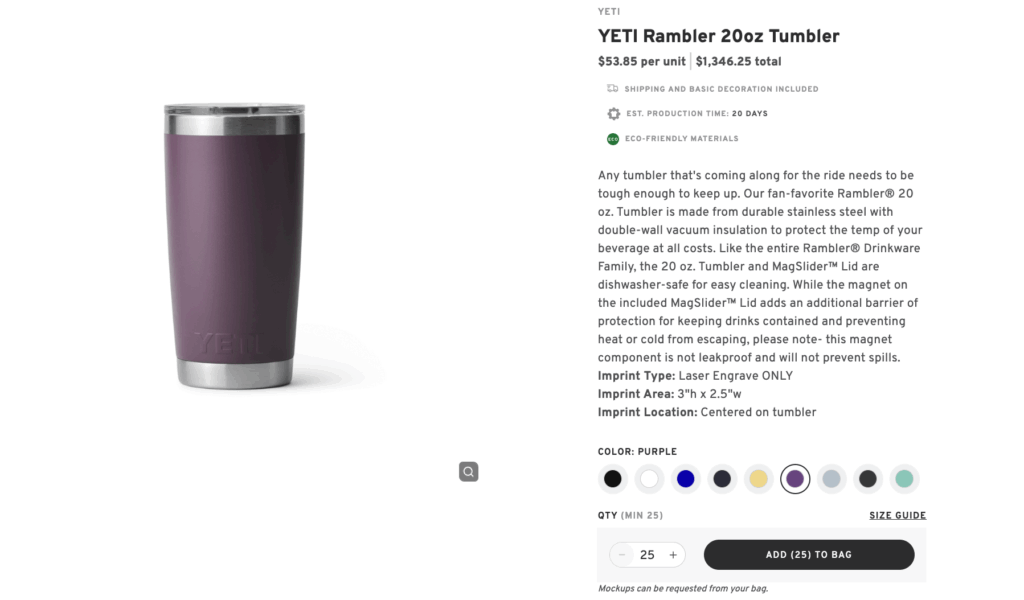
Task: Click the production time gear icon
Action: pyautogui.click(x=613, y=113)
